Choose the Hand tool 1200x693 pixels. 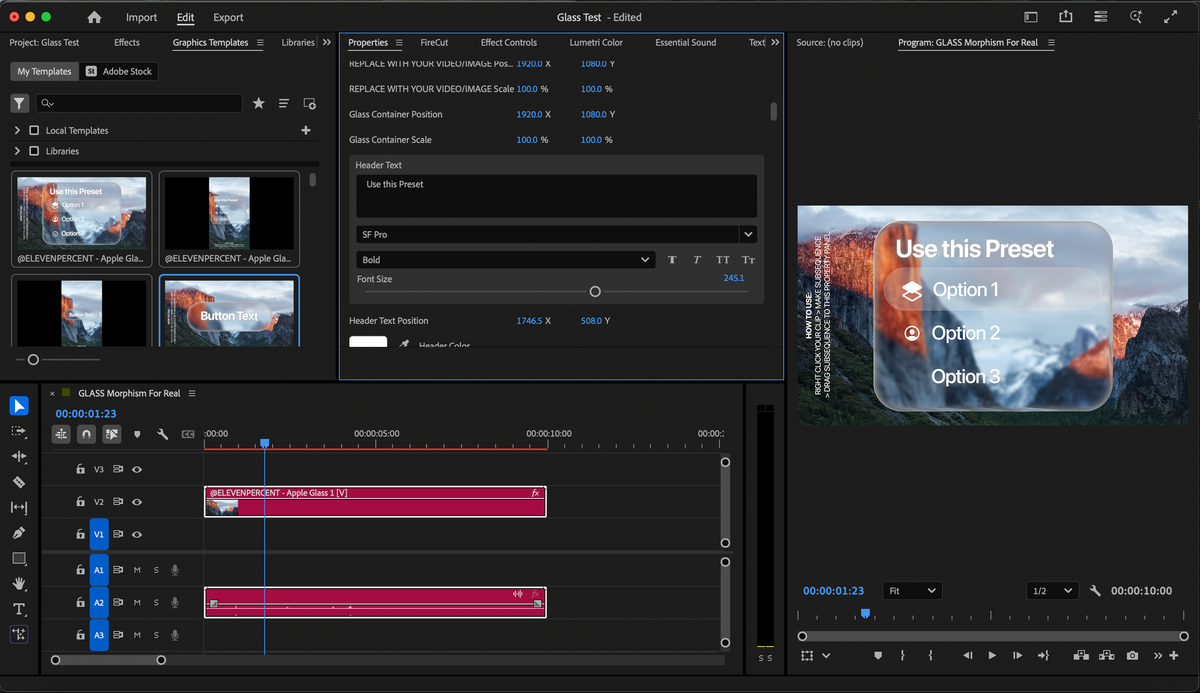pyautogui.click(x=19, y=584)
